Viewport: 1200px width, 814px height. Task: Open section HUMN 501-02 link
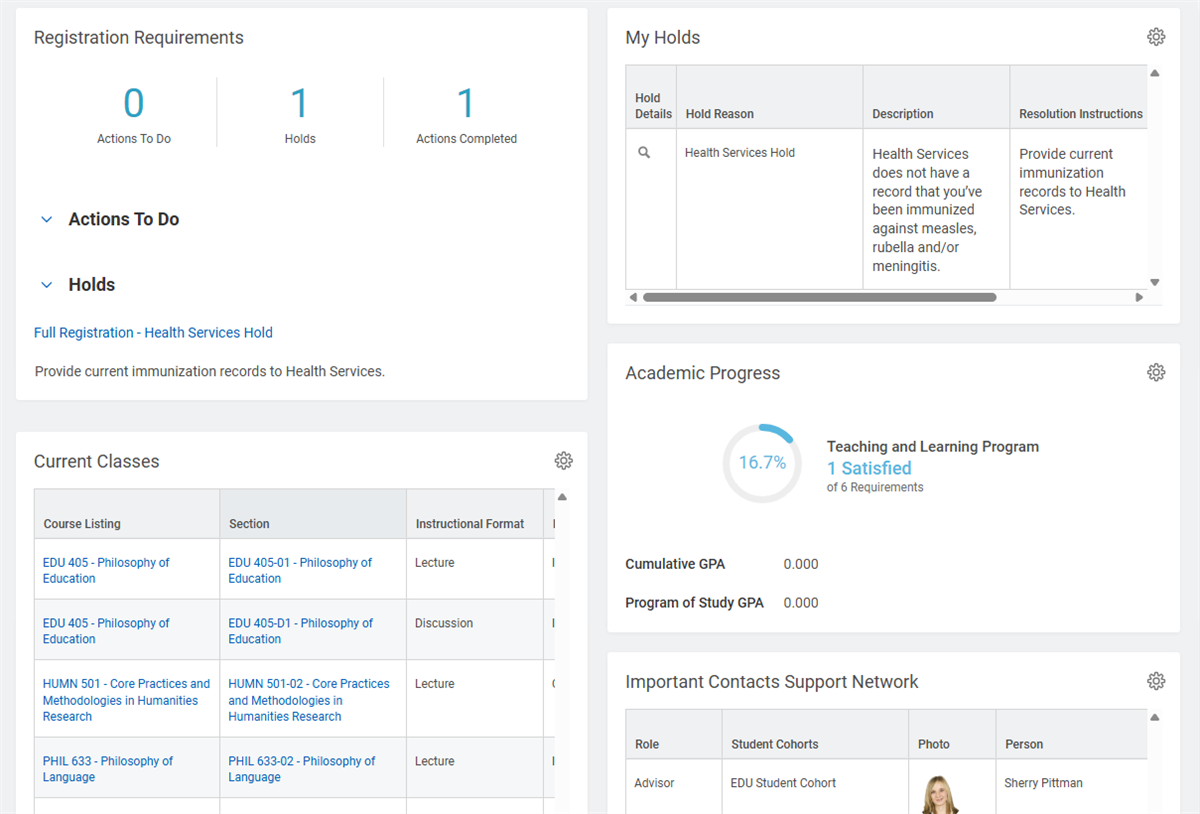point(309,700)
